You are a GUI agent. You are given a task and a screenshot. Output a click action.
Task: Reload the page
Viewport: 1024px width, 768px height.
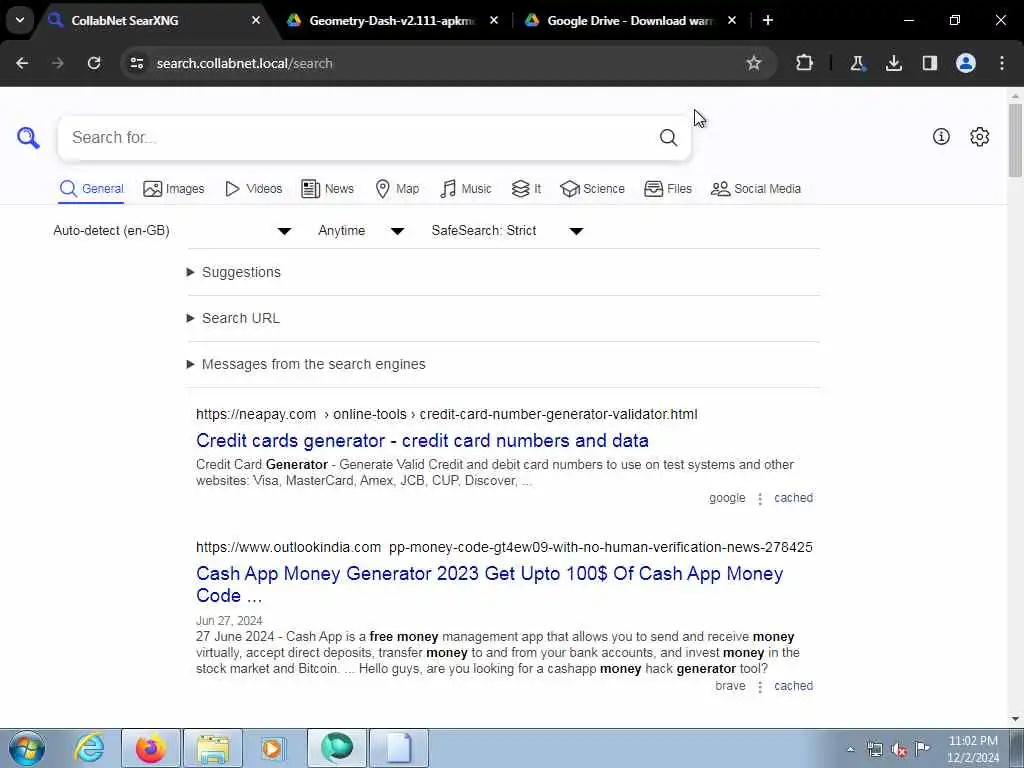coord(94,63)
